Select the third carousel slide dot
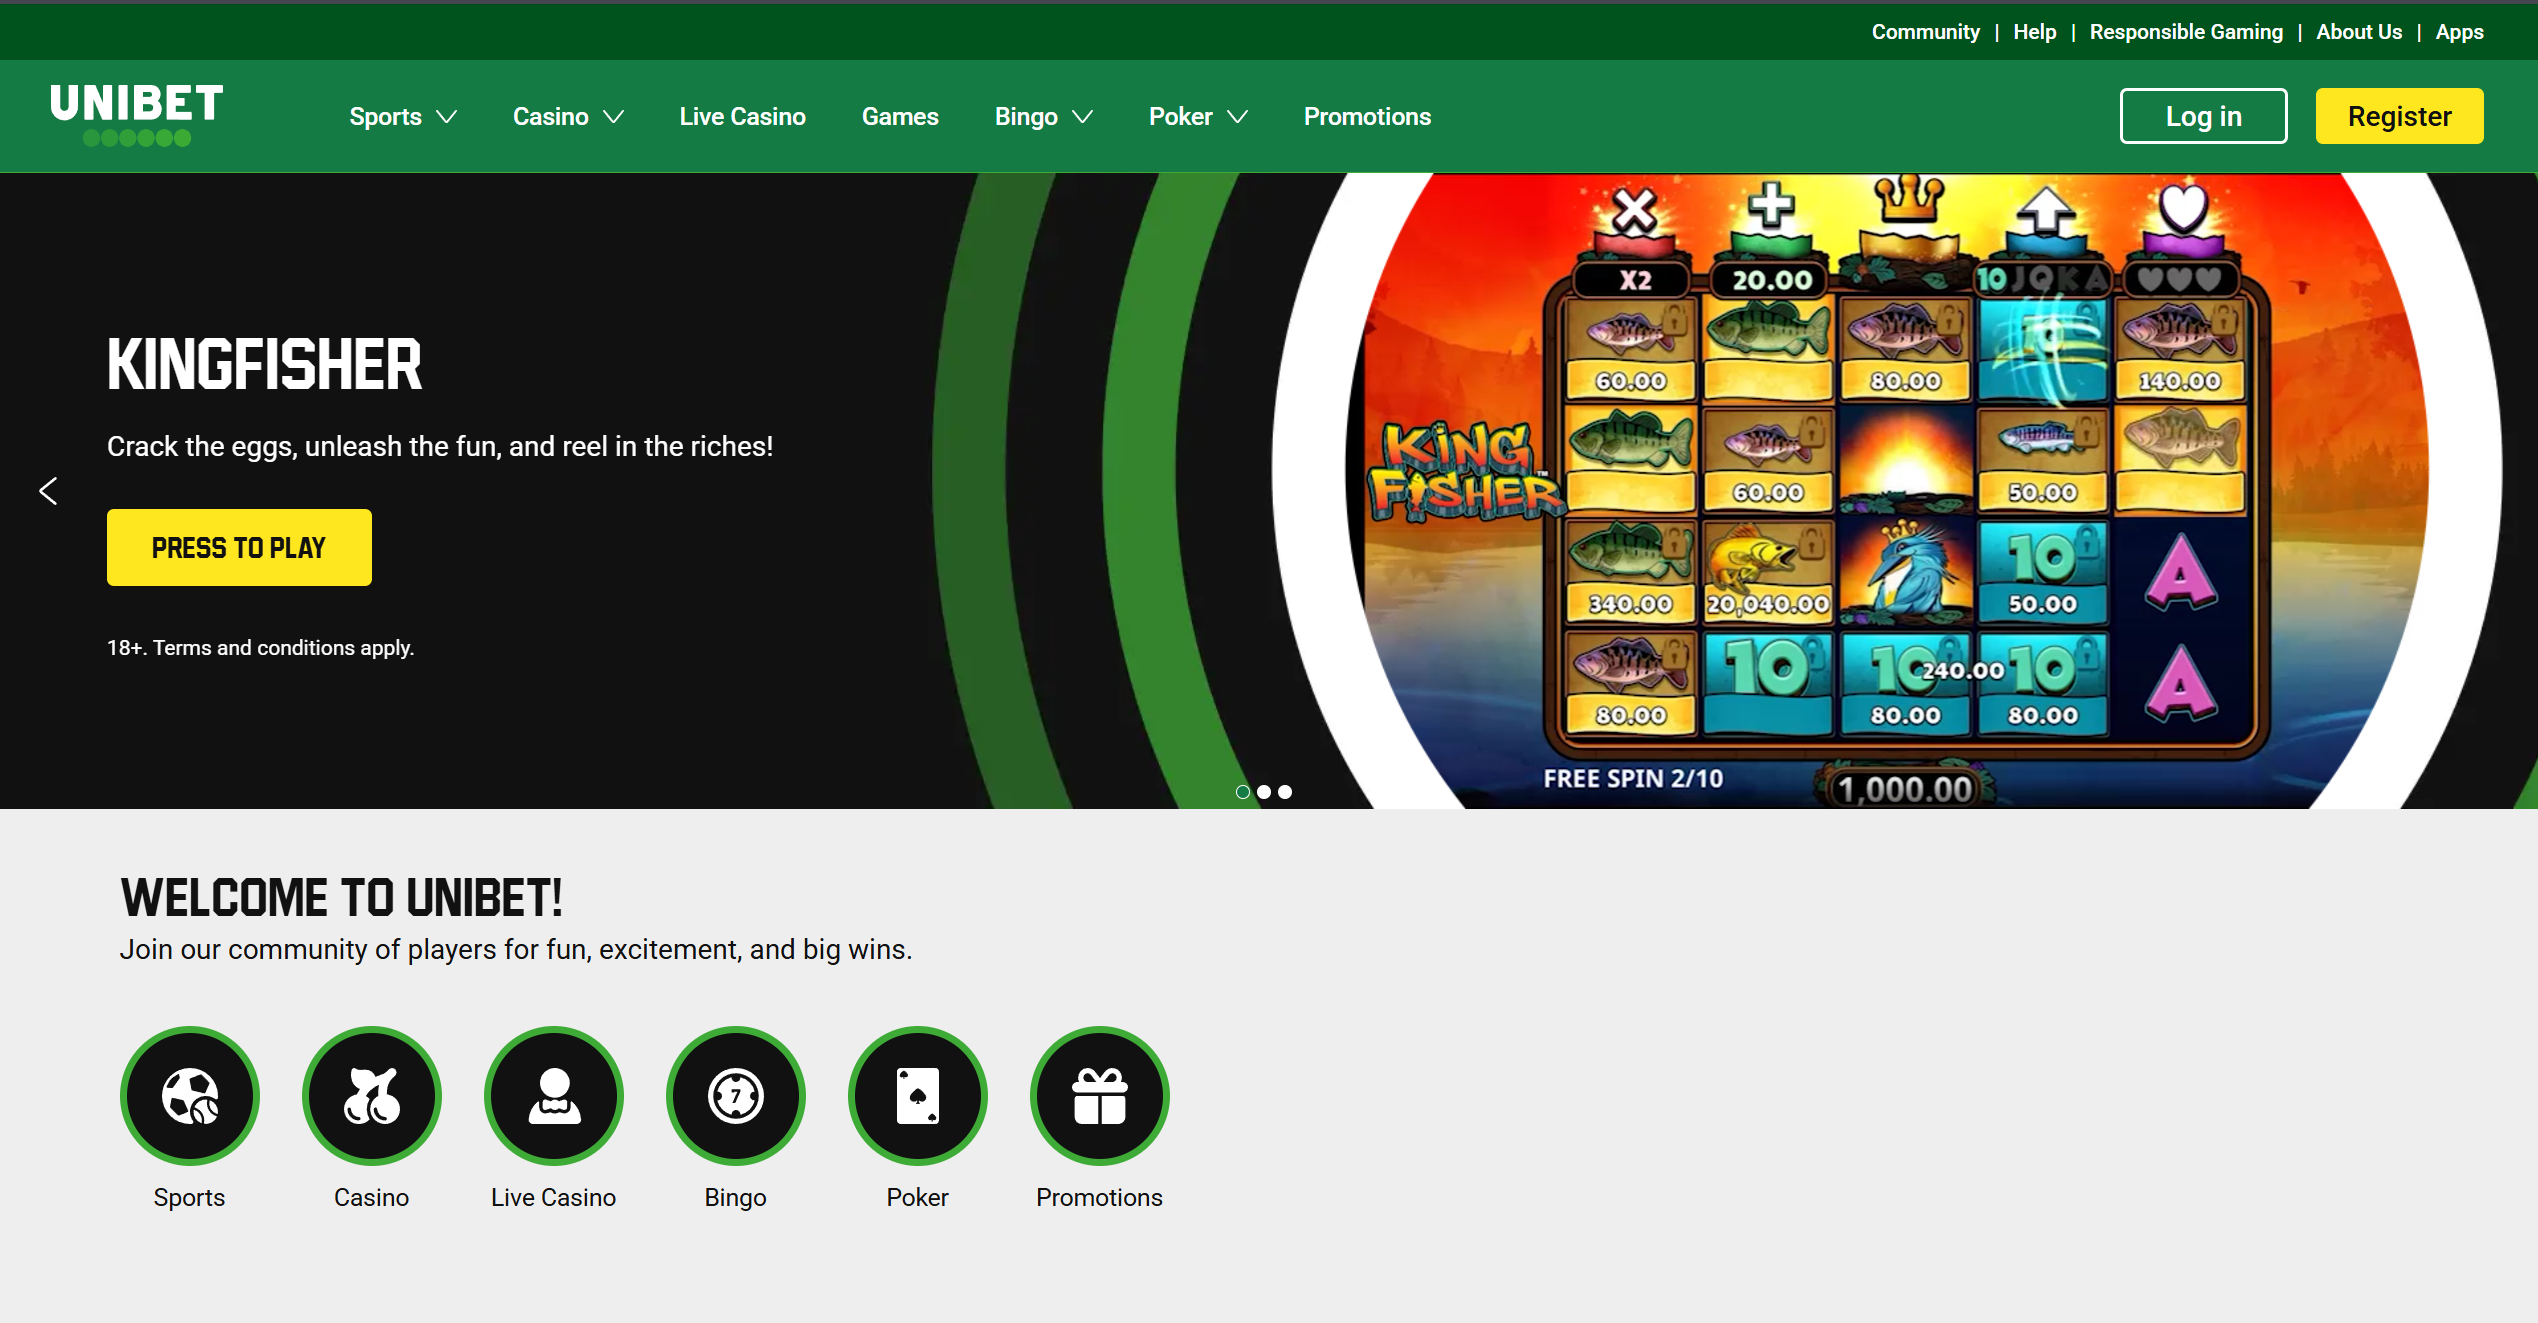2538x1323 pixels. click(1285, 792)
